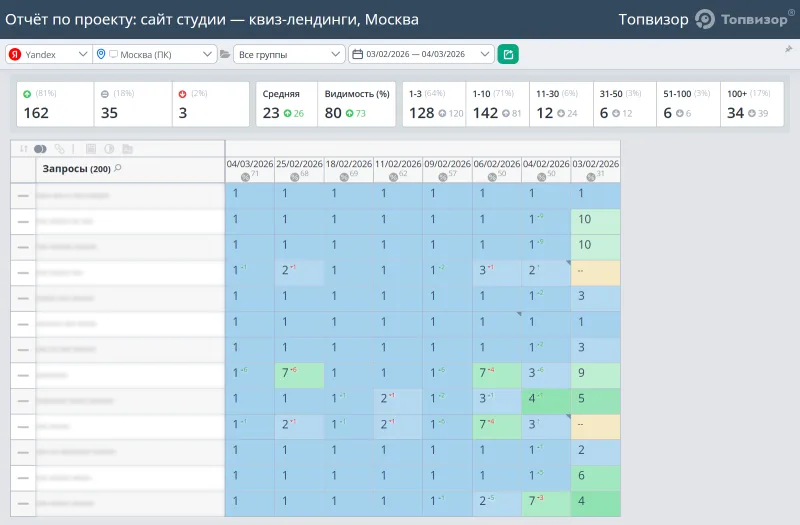The image size is (800, 525).
Task: Click the last row cell 7 under 04/02/2026
Action: (546, 504)
